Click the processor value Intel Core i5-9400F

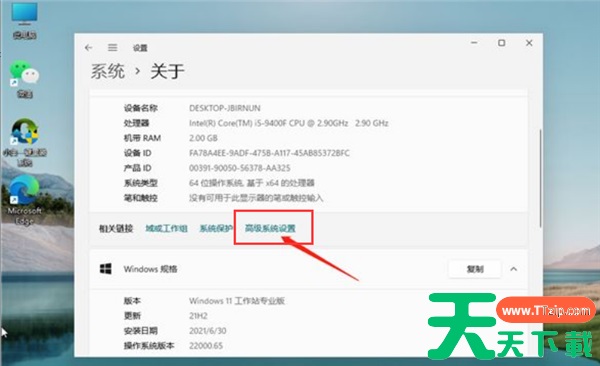[289, 123]
